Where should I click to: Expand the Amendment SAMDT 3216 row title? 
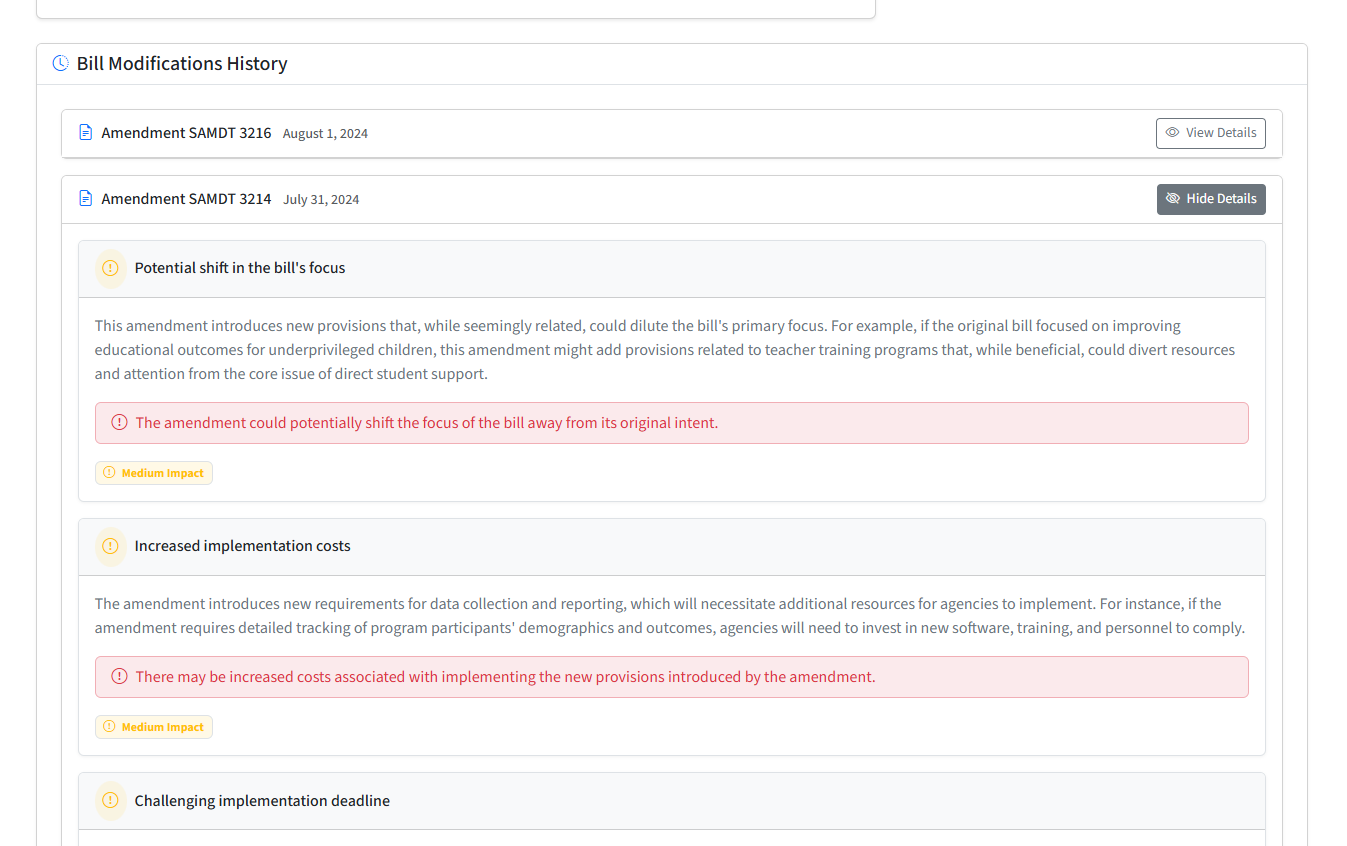pos(186,132)
